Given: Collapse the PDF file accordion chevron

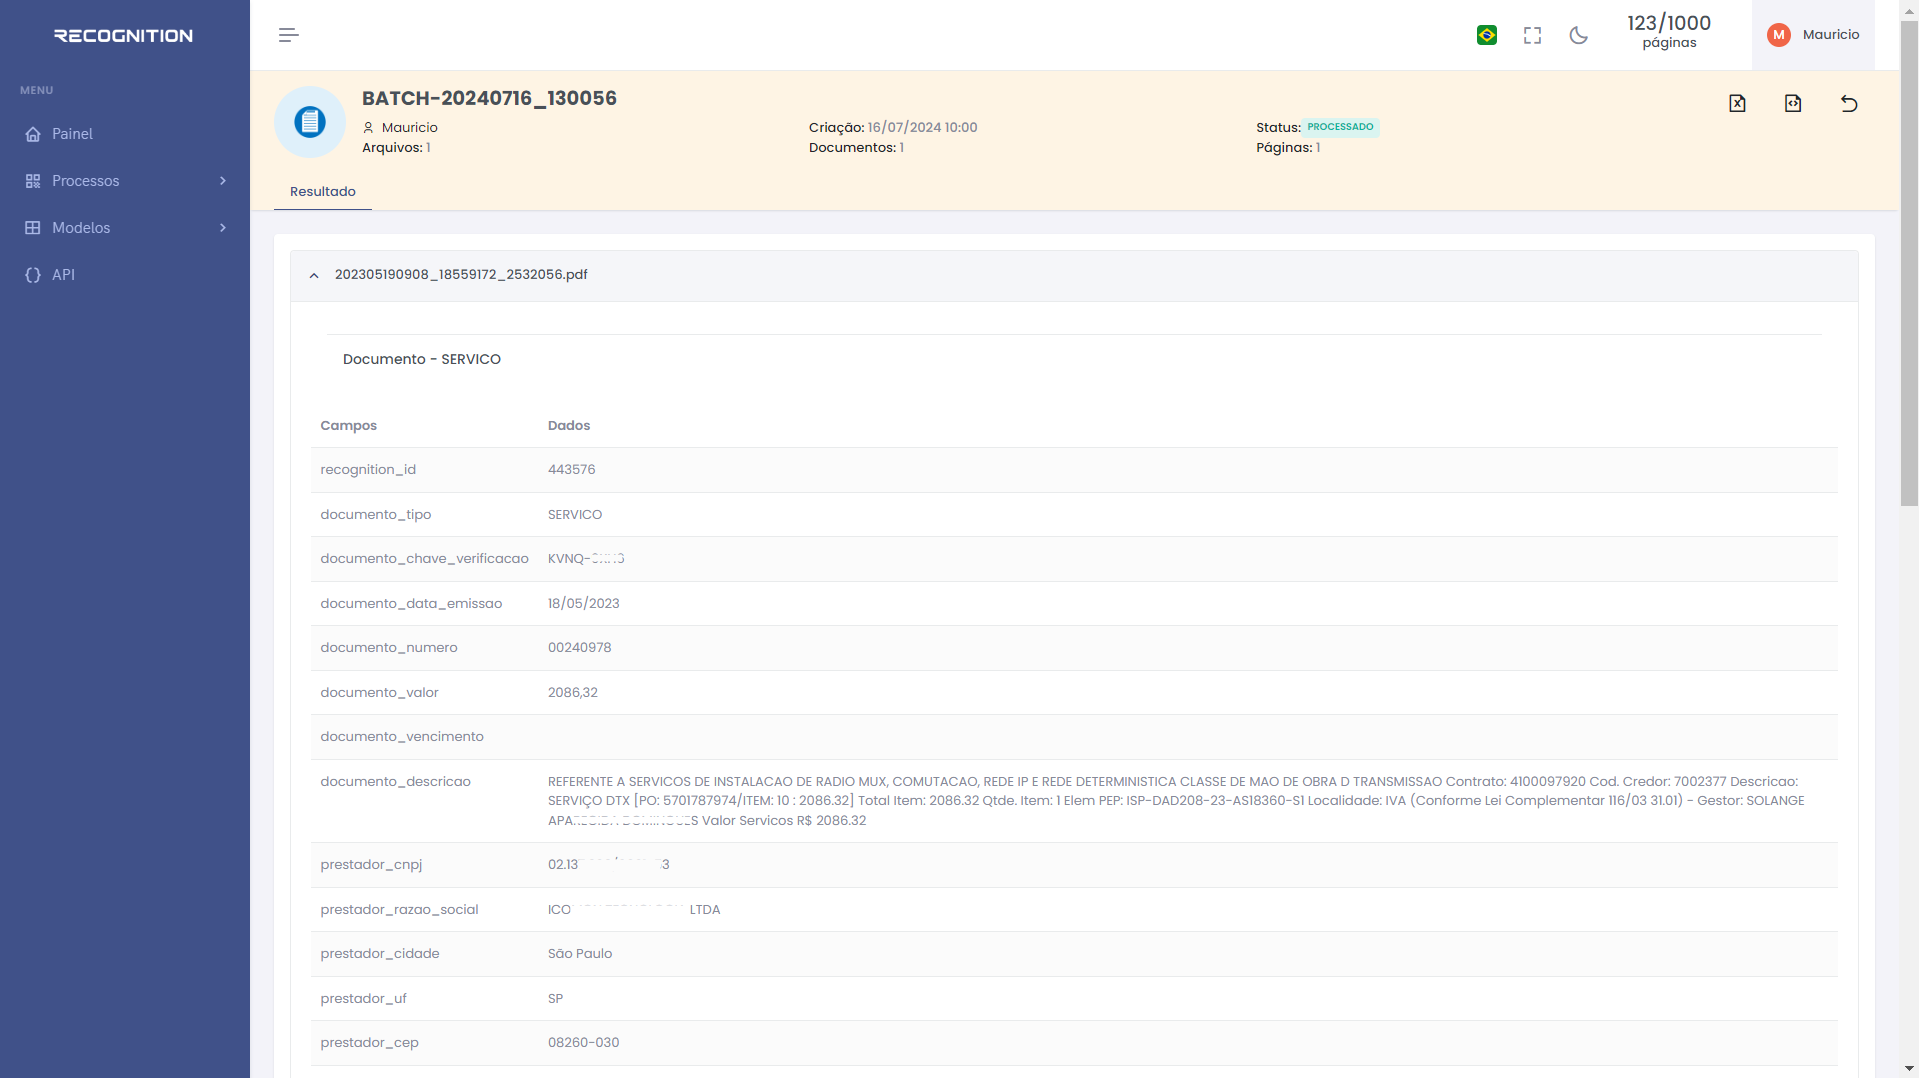Looking at the screenshot, I should [314, 275].
